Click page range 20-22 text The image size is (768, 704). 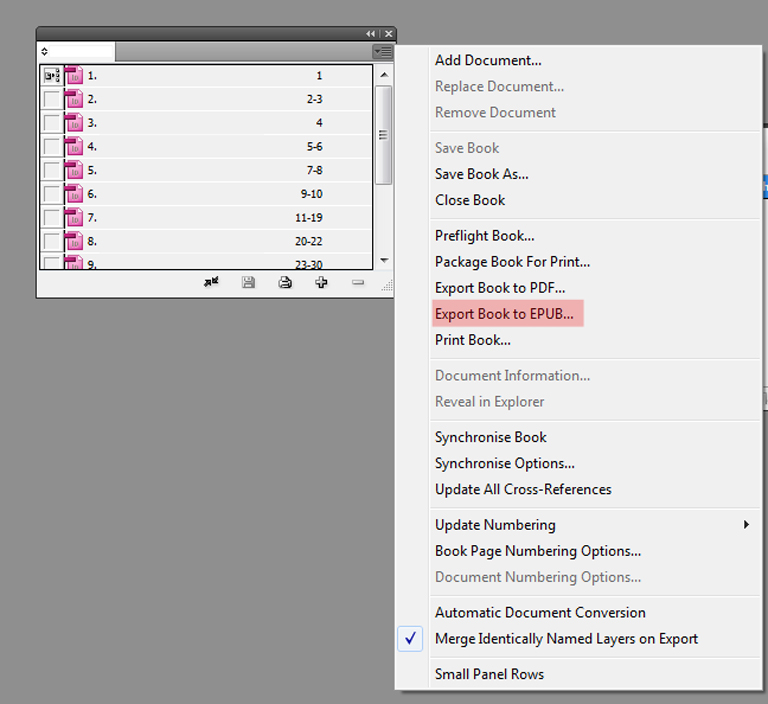(x=309, y=241)
